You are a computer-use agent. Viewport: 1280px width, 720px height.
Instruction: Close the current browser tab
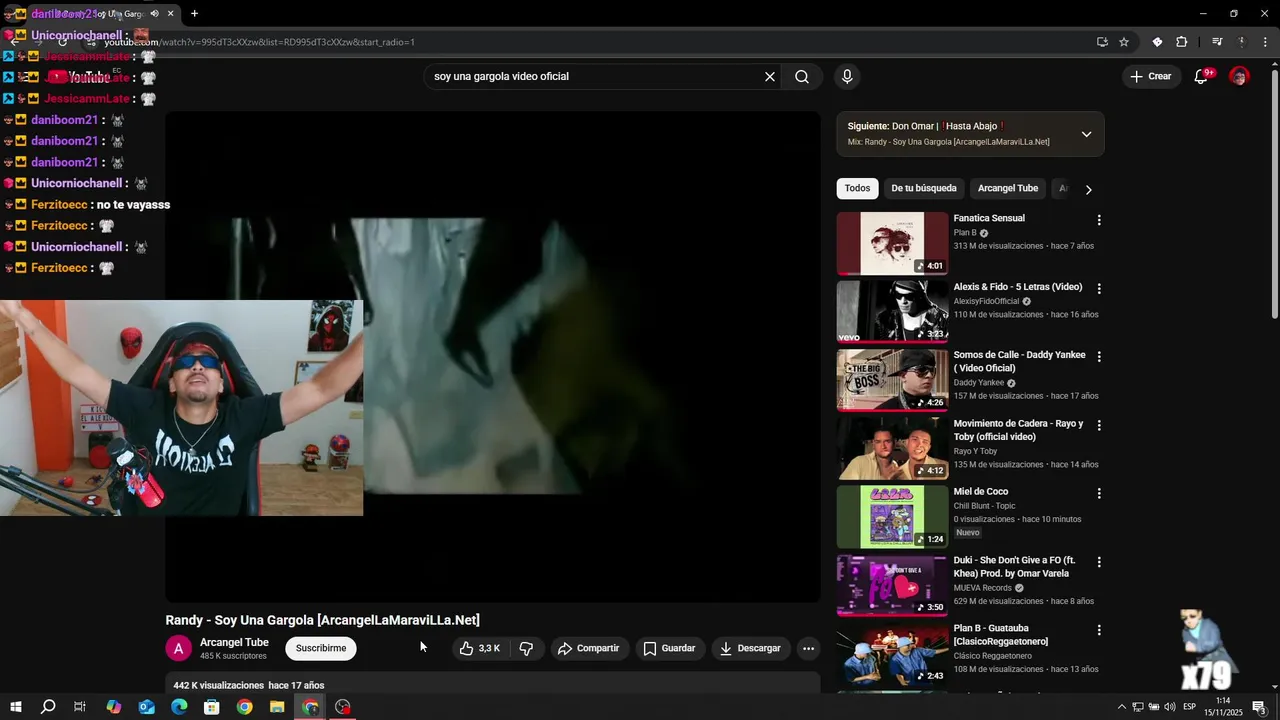[171, 14]
